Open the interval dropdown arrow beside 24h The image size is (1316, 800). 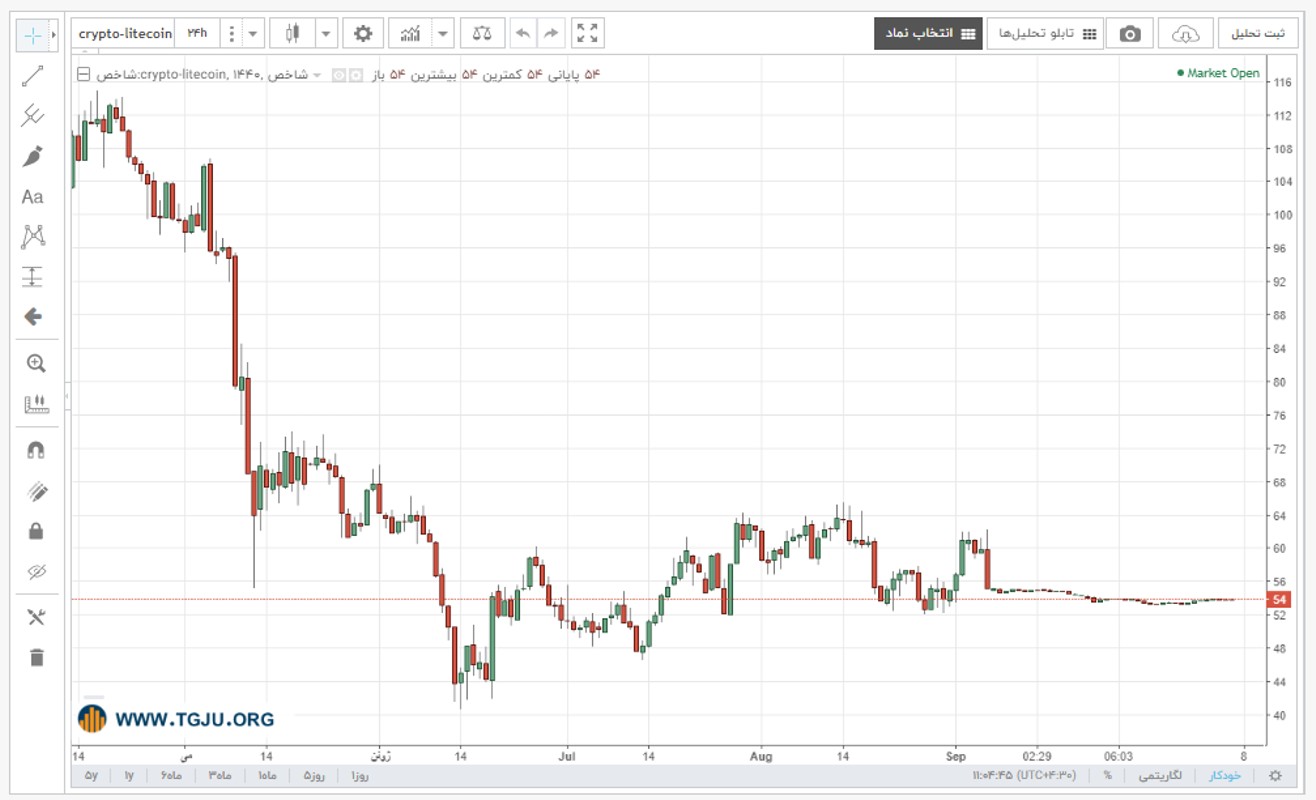pyautogui.click(x=254, y=34)
